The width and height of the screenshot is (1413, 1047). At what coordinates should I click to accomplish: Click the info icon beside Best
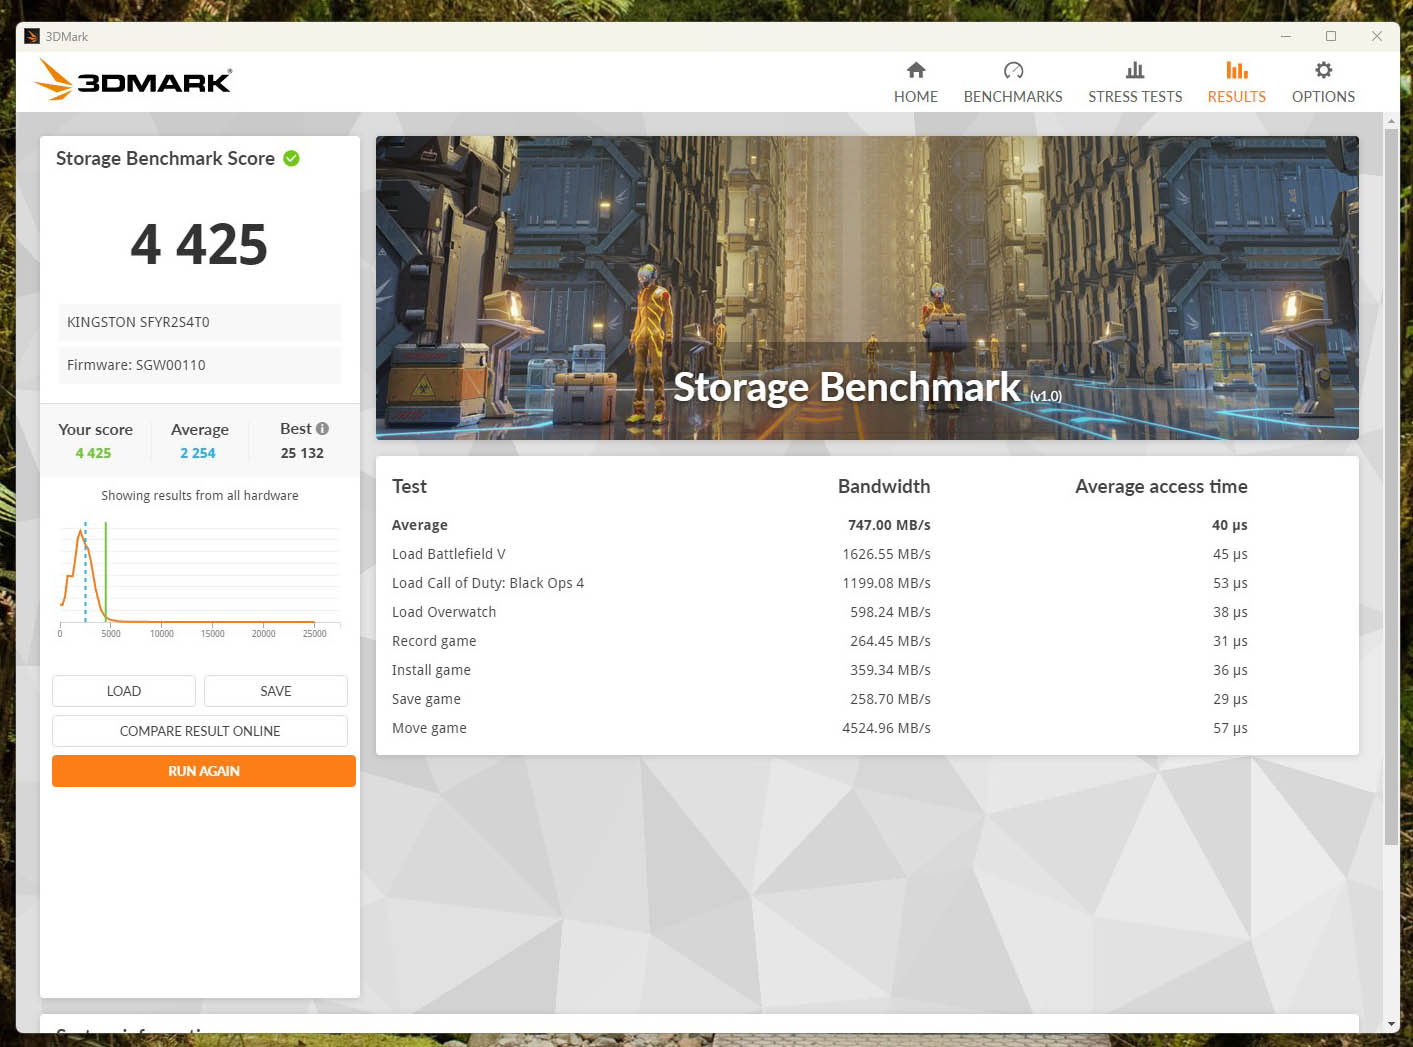322,428
